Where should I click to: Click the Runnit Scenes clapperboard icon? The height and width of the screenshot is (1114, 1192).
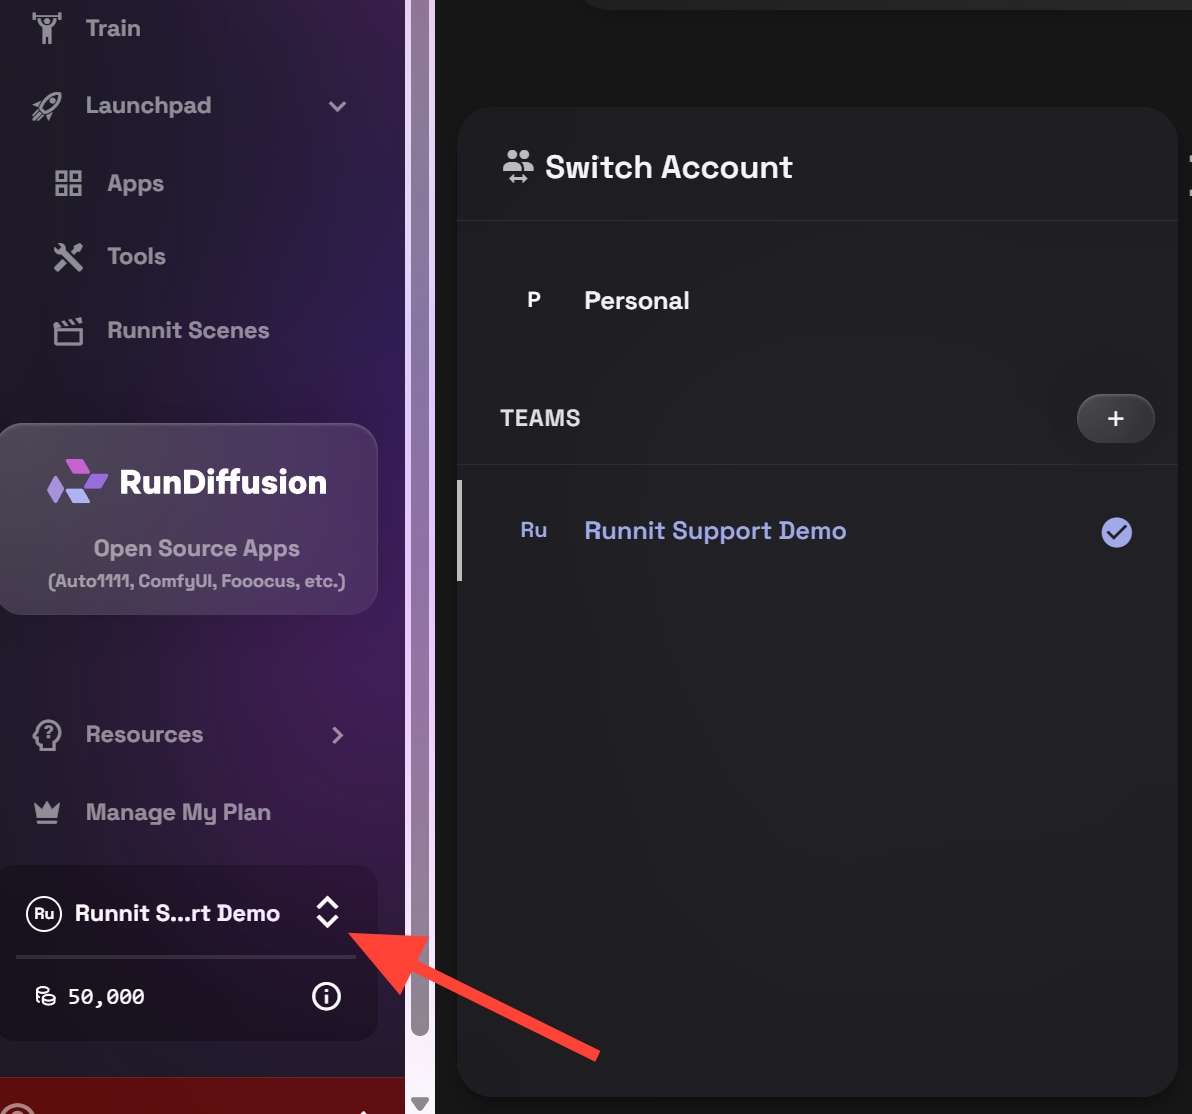(68, 331)
